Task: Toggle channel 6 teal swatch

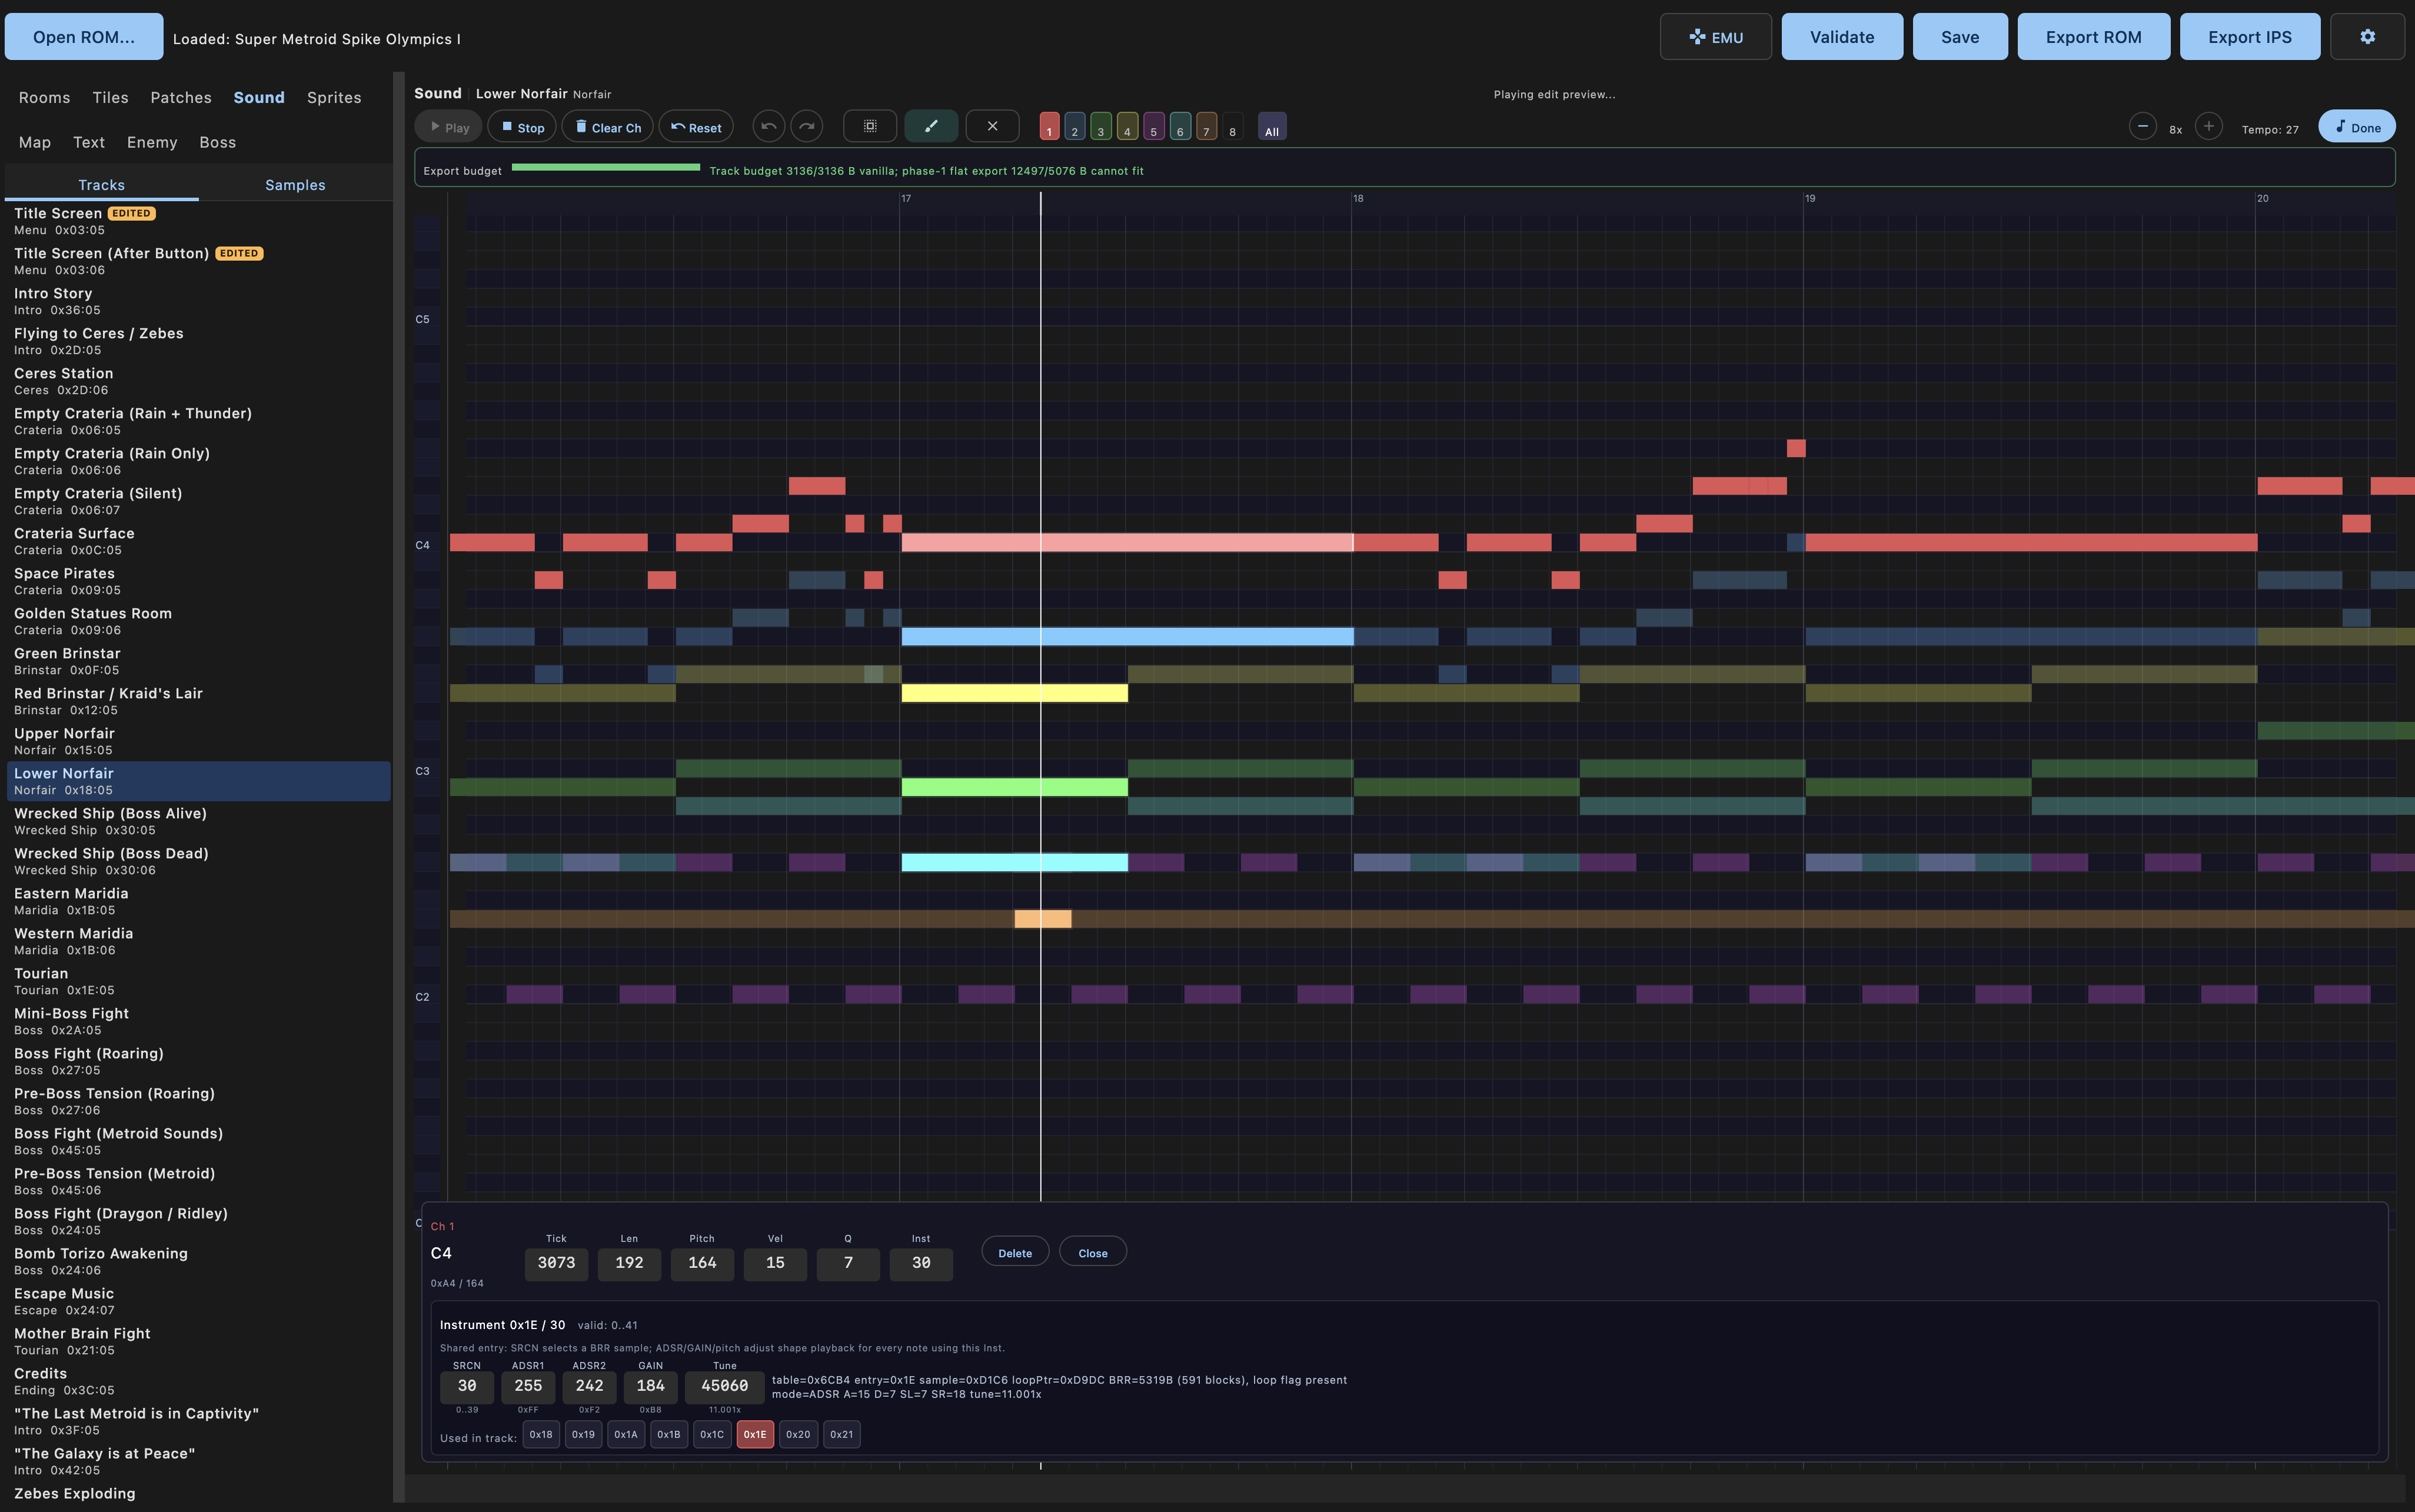Action: [x=1180, y=127]
